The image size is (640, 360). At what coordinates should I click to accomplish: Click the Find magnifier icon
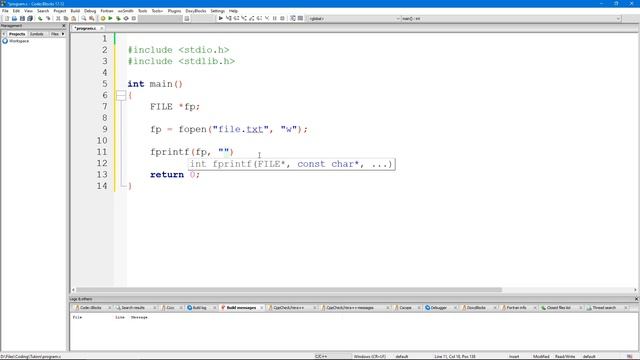(x=84, y=18)
